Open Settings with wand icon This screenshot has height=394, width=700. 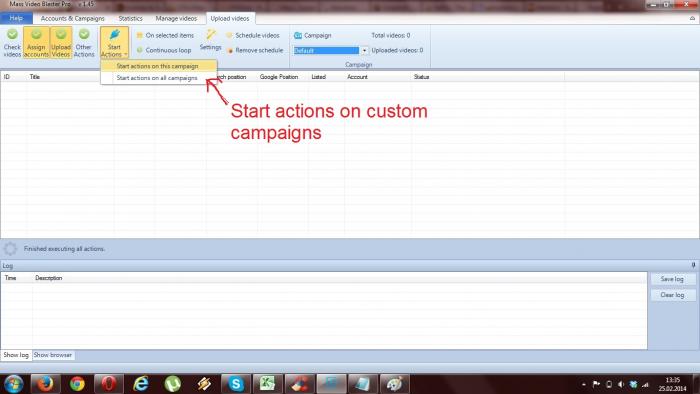click(x=210, y=40)
